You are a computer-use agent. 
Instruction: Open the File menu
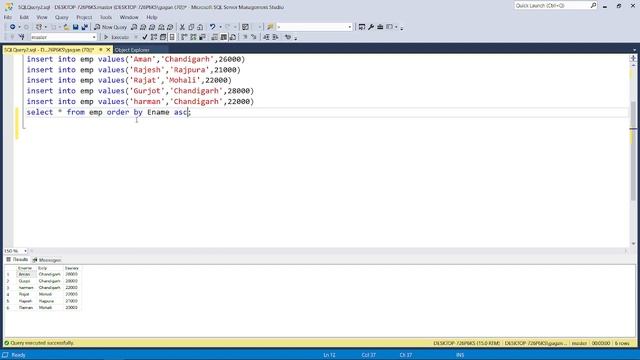coord(8,17)
